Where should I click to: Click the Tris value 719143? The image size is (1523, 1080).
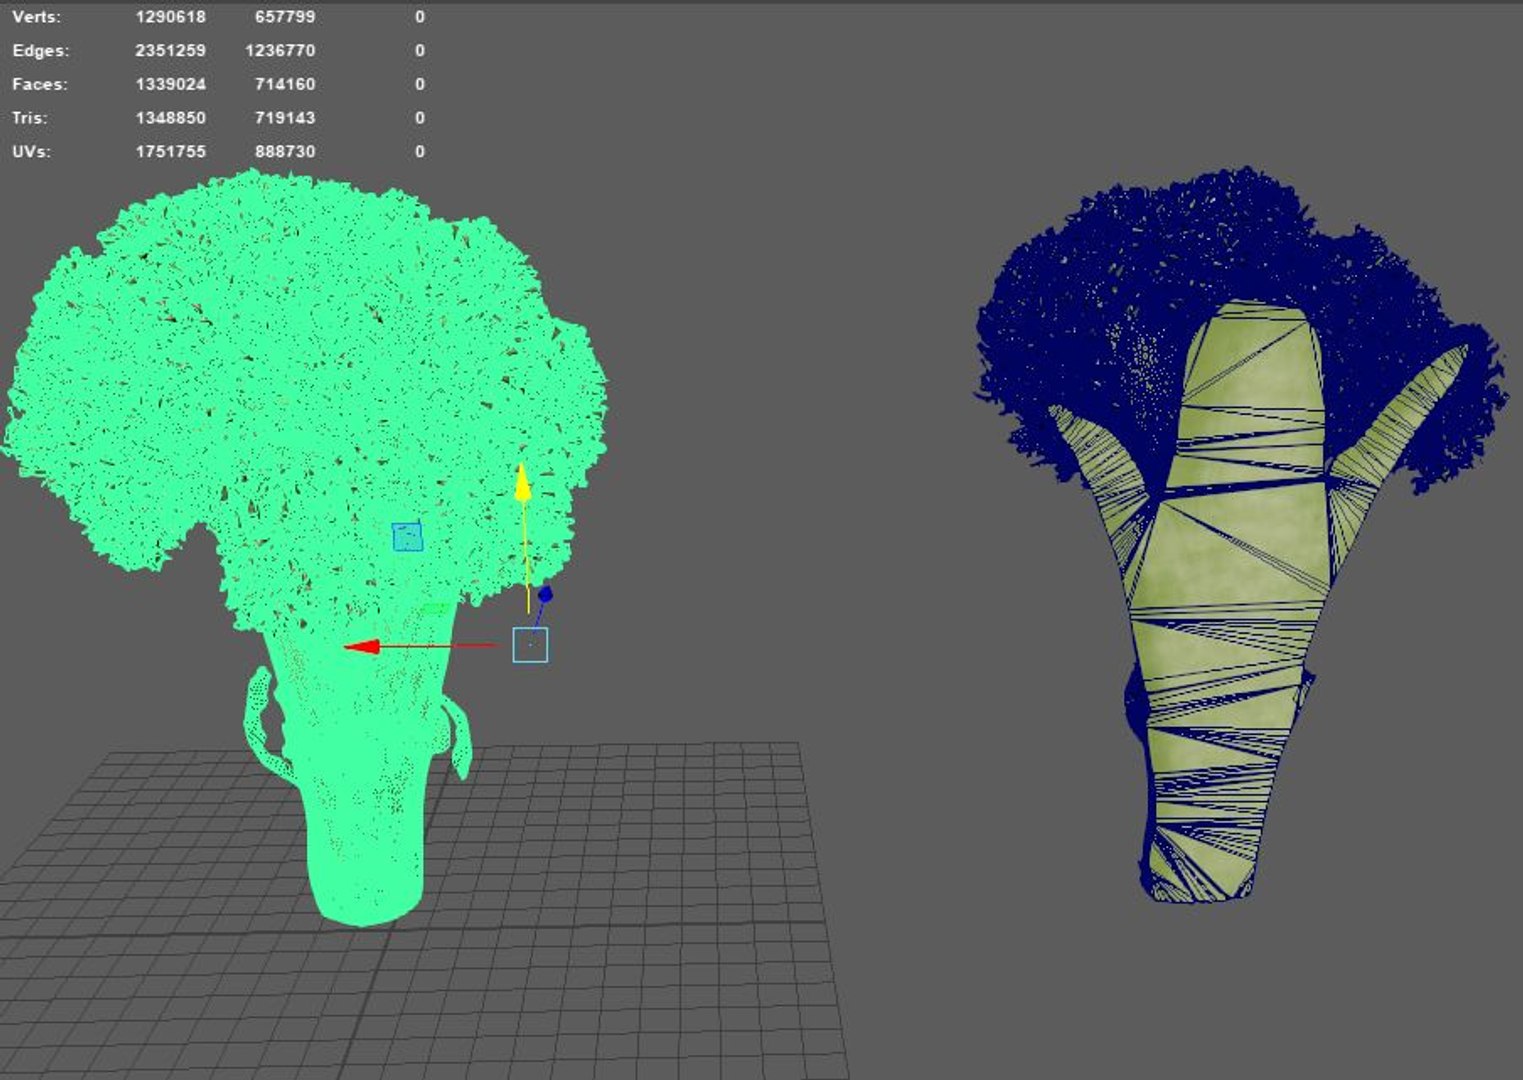coord(285,118)
